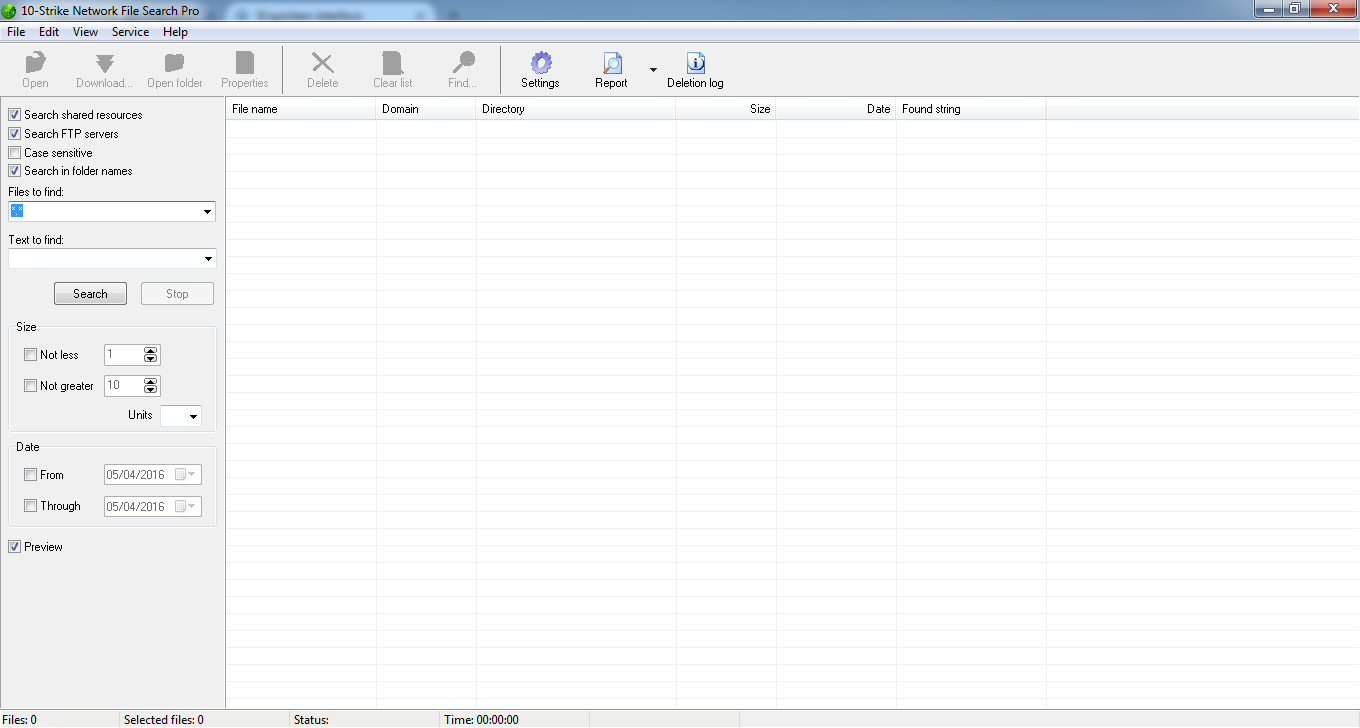The width and height of the screenshot is (1360, 728).
Task: Click the Not less value field
Action: (x=124, y=355)
